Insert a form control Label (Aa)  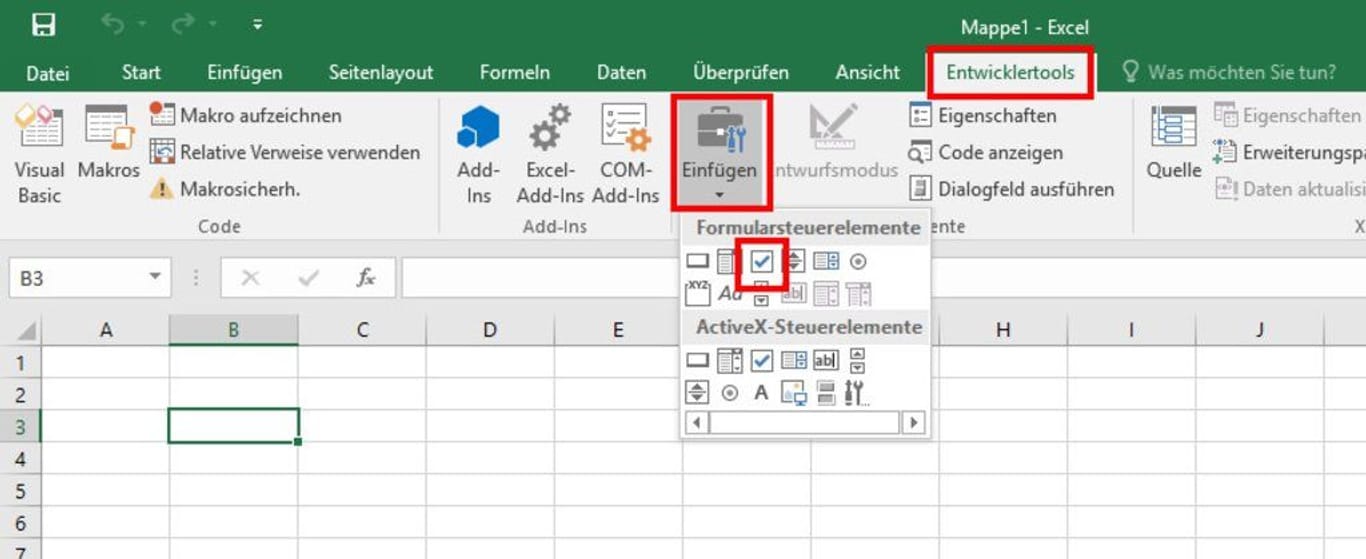(729, 293)
